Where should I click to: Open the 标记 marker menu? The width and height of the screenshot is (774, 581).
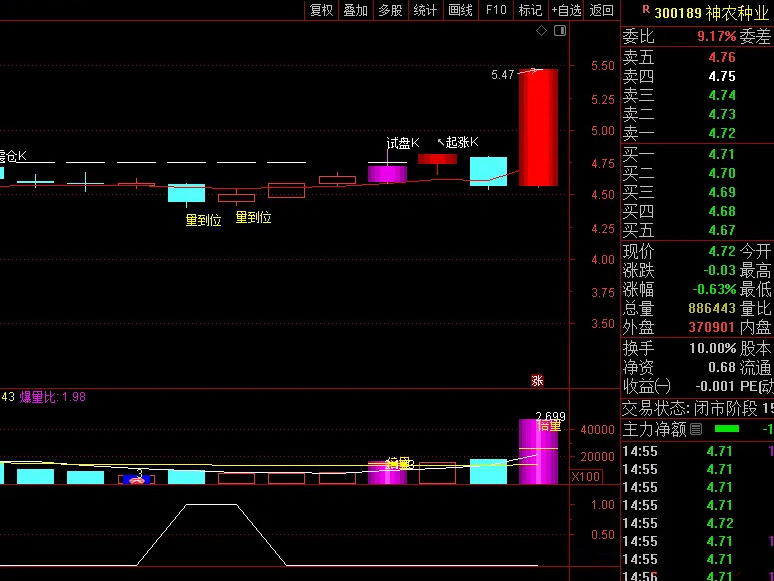(x=530, y=10)
